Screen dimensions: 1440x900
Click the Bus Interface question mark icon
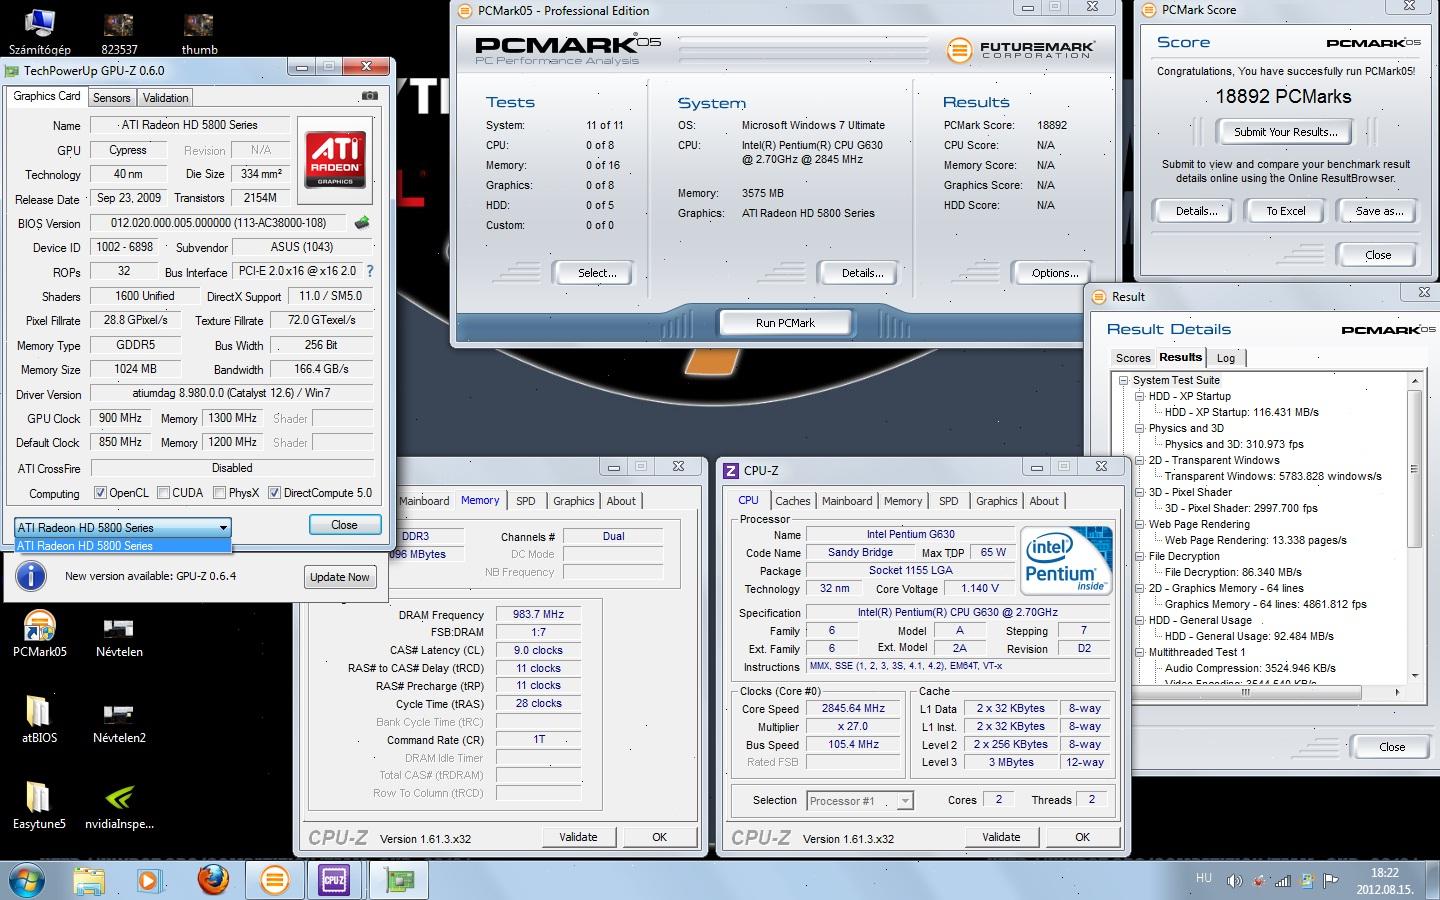pyautogui.click(x=370, y=271)
